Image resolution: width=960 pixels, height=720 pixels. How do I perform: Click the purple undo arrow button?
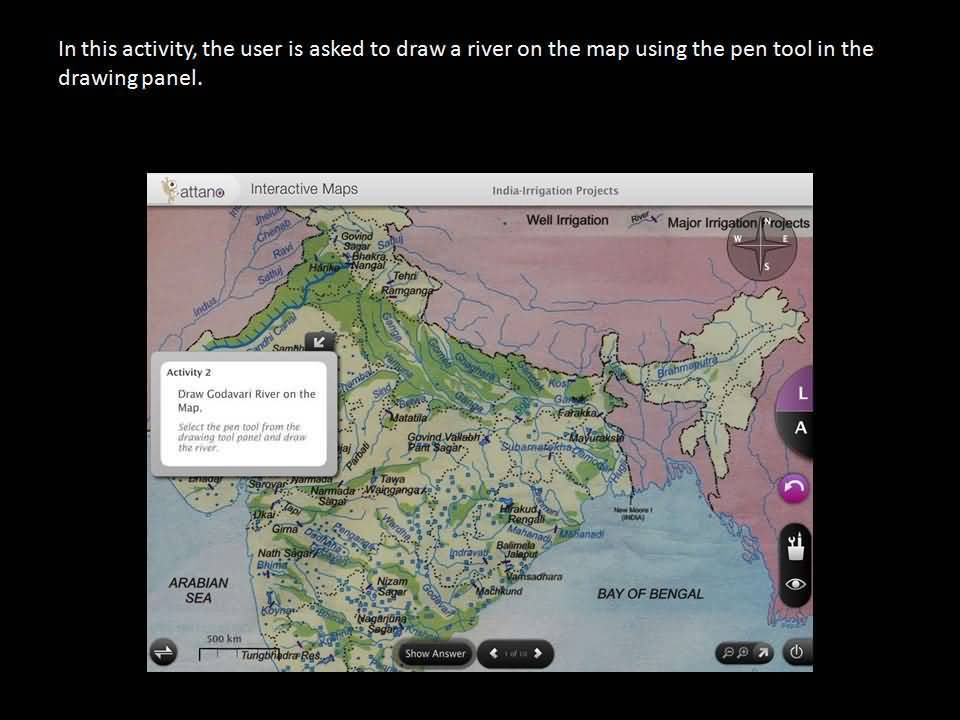click(794, 489)
